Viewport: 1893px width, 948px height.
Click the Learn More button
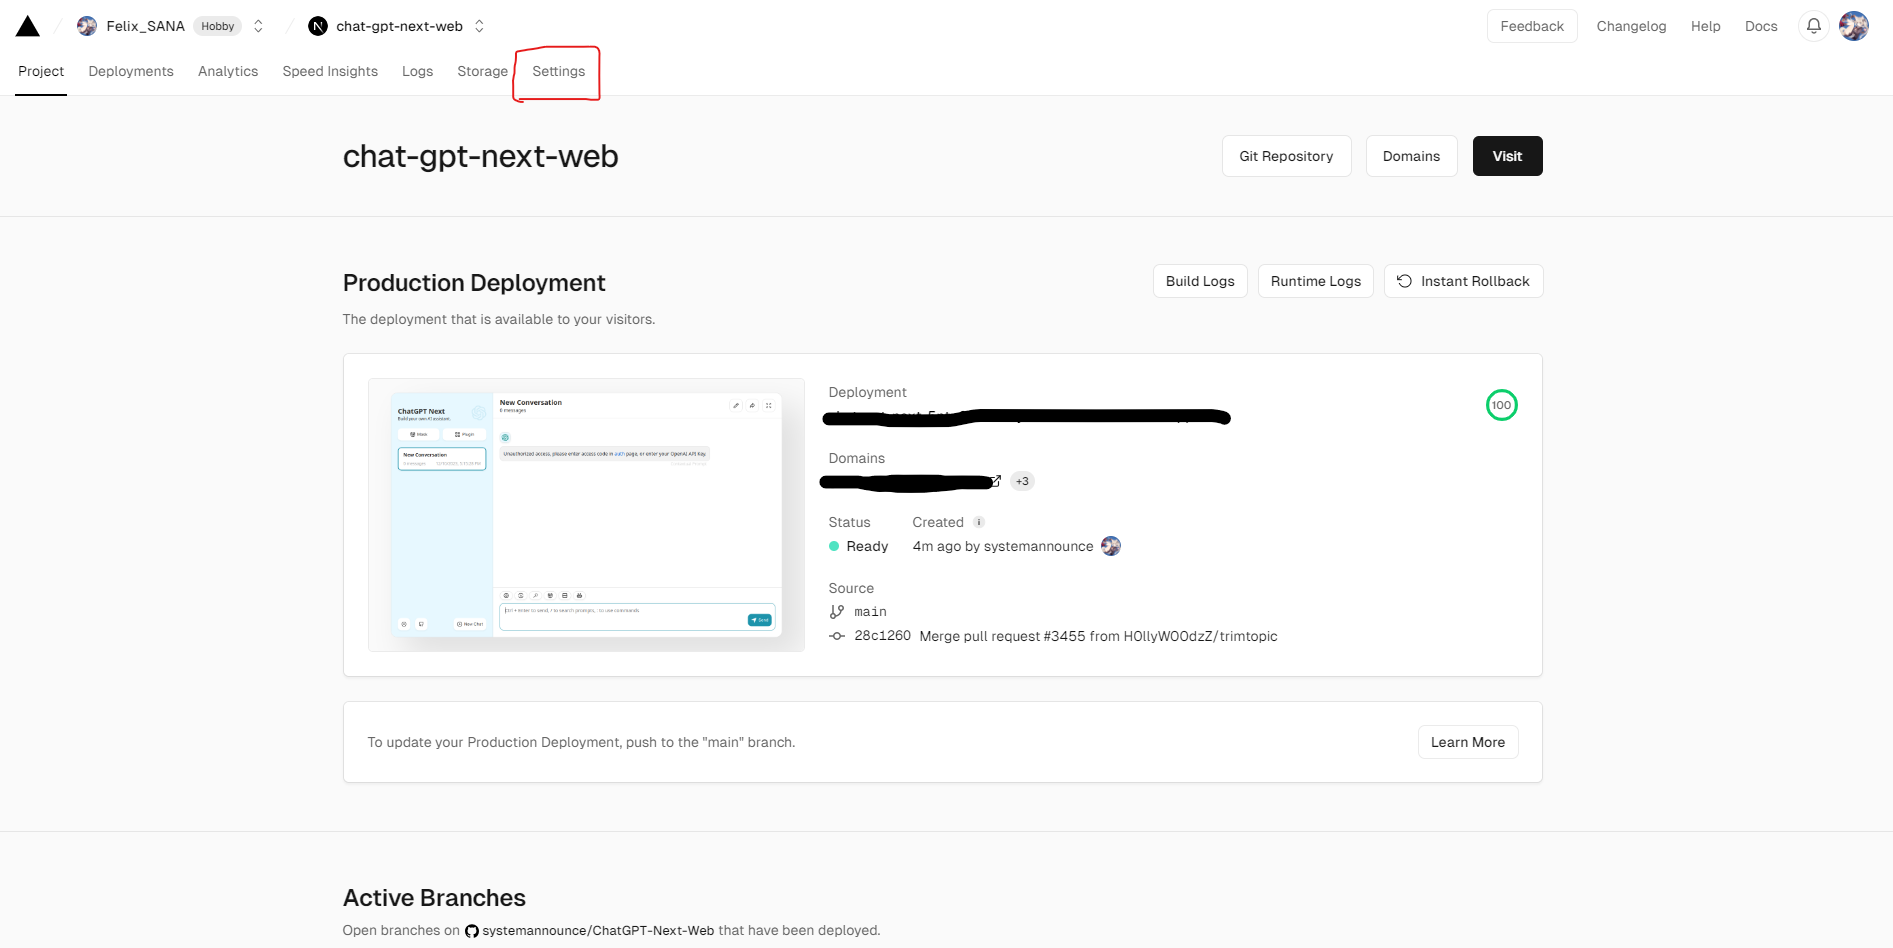tap(1467, 742)
